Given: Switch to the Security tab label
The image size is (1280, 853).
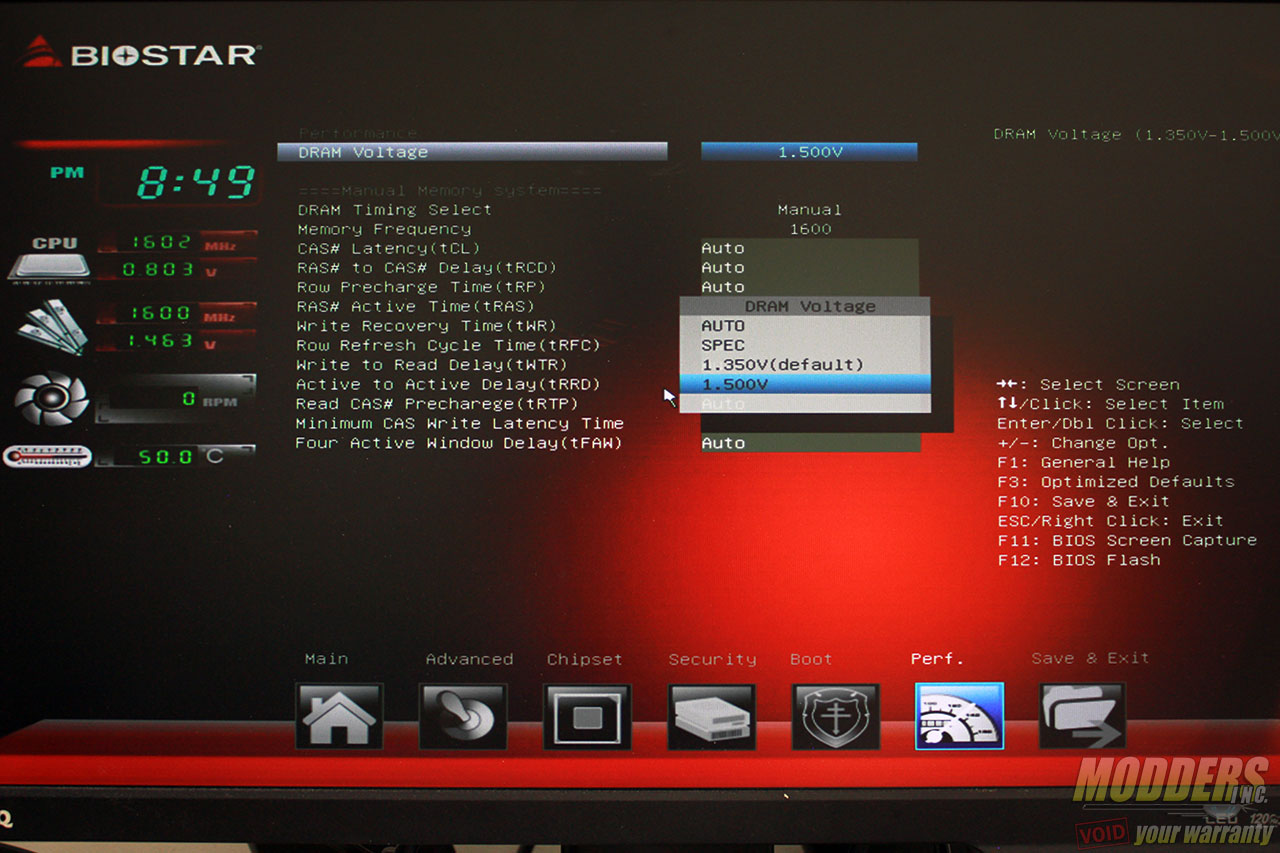Looking at the screenshot, I should click(x=712, y=659).
